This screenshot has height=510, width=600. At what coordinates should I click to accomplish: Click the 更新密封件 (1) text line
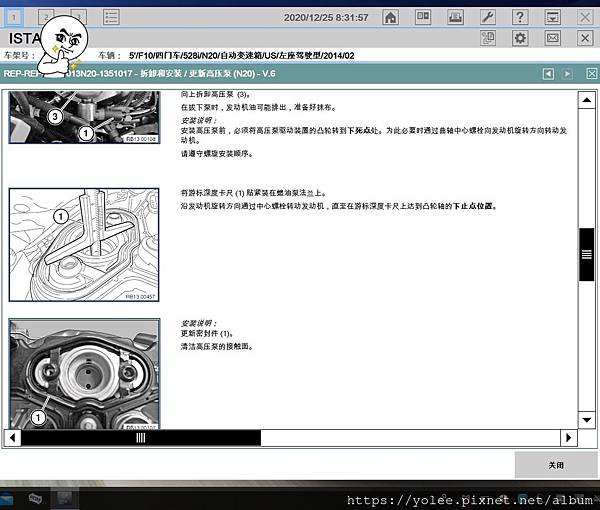click(207, 334)
